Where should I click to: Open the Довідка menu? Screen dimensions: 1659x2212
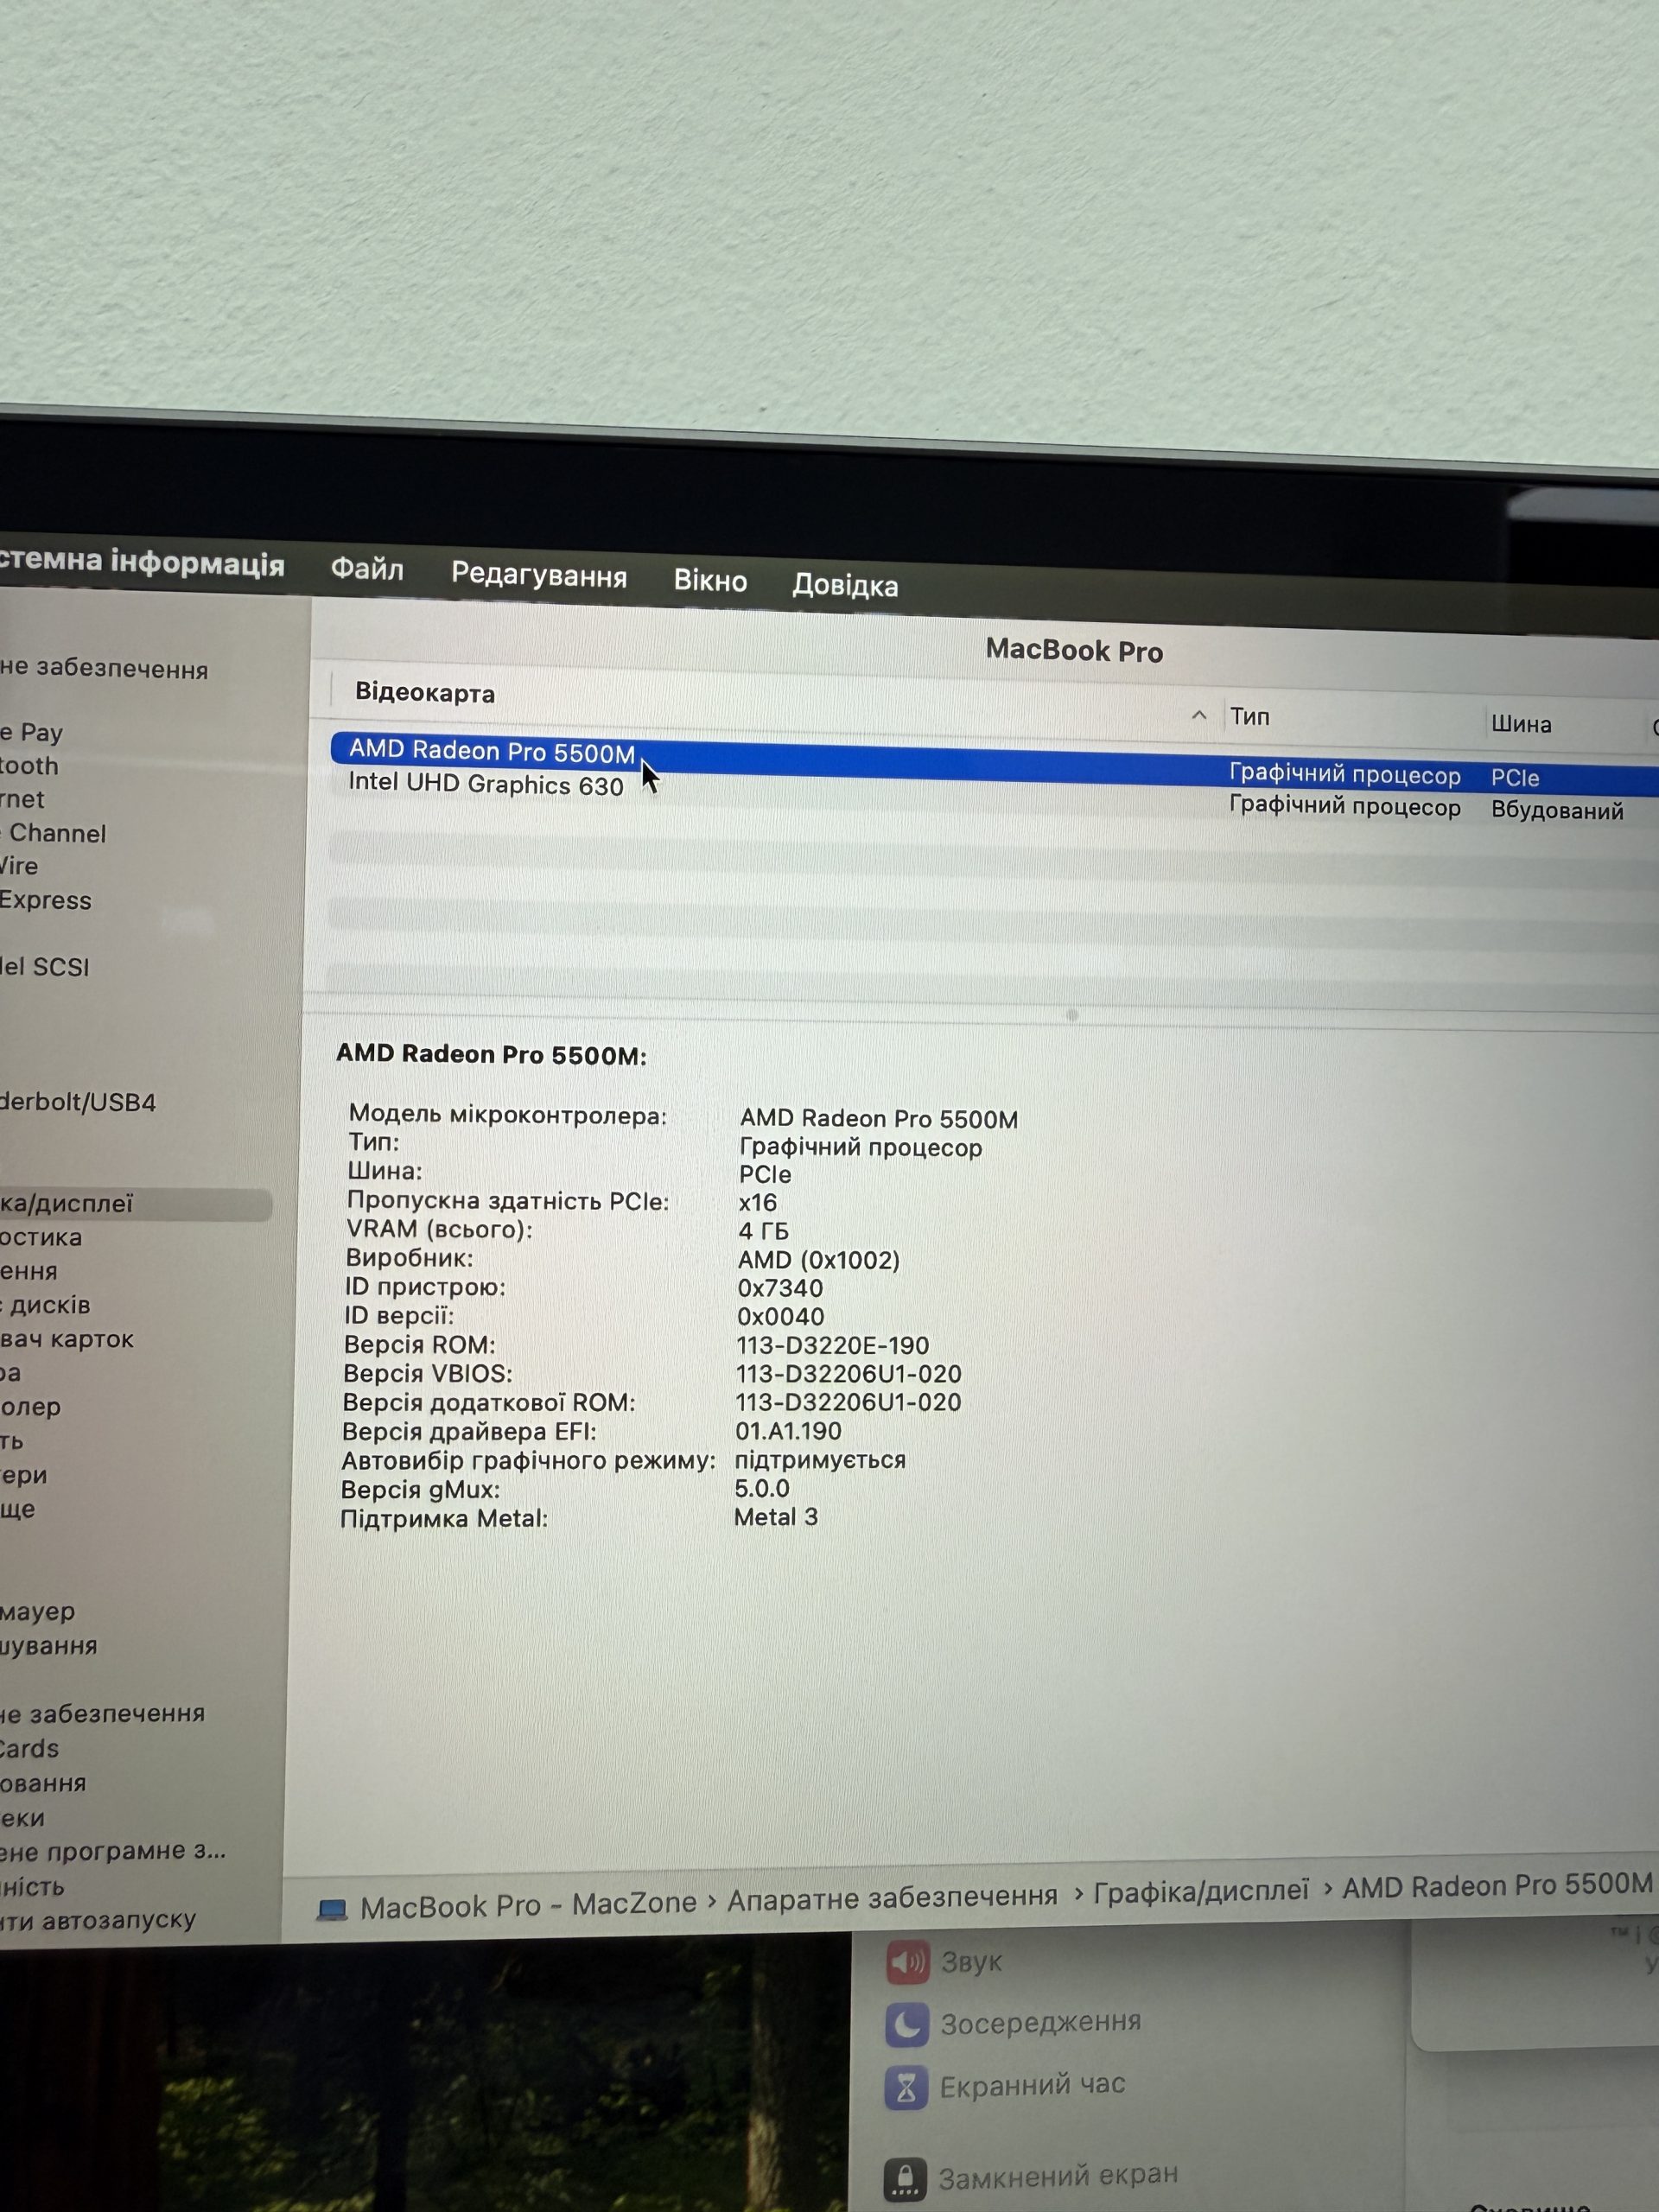click(x=845, y=585)
